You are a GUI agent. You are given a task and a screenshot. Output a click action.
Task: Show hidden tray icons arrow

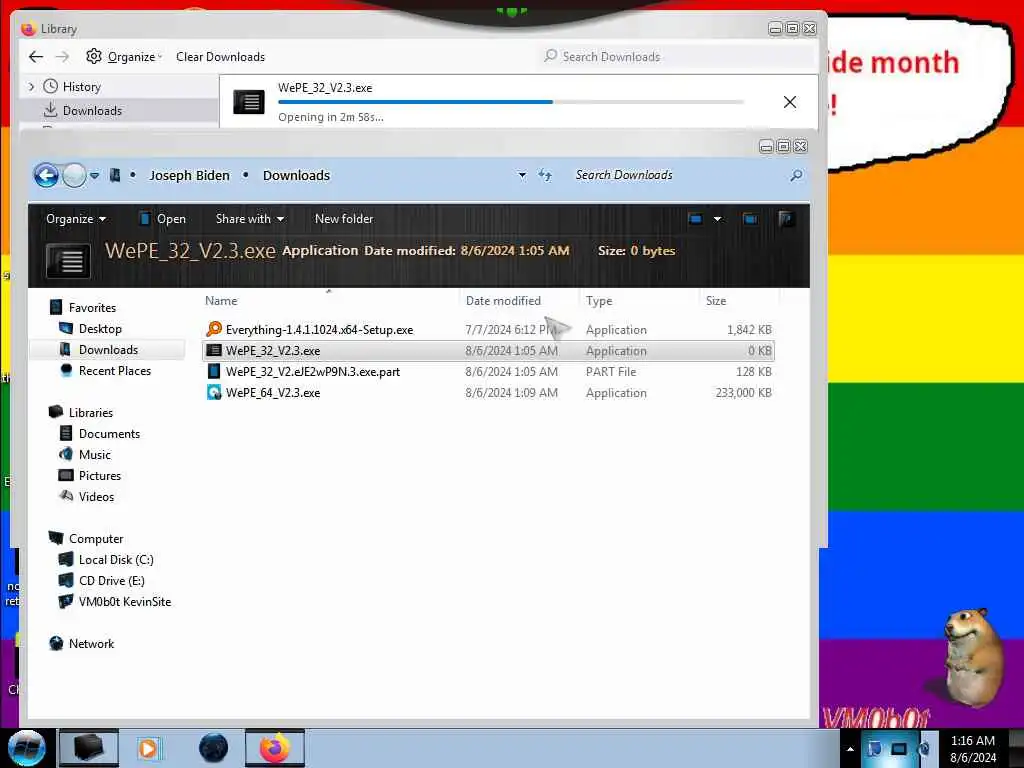(850, 749)
